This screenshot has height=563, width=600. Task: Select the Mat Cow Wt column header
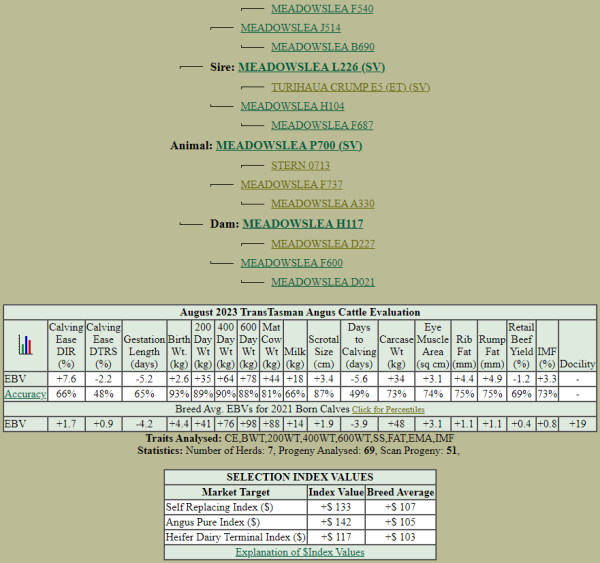[271, 346]
